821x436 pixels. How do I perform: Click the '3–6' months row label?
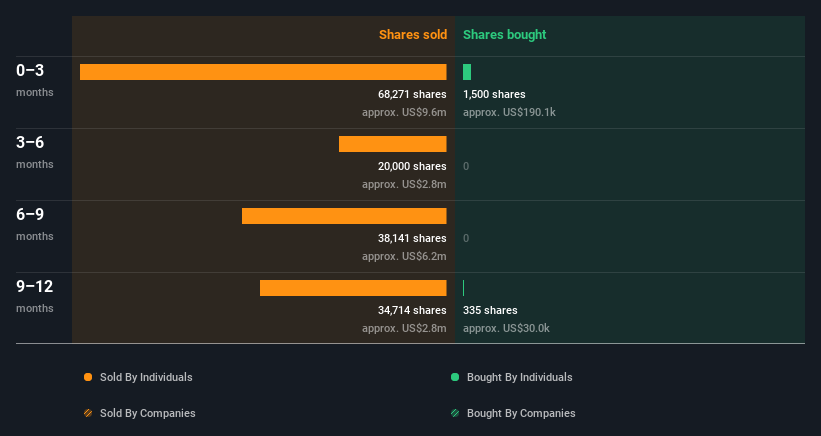(30, 142)
